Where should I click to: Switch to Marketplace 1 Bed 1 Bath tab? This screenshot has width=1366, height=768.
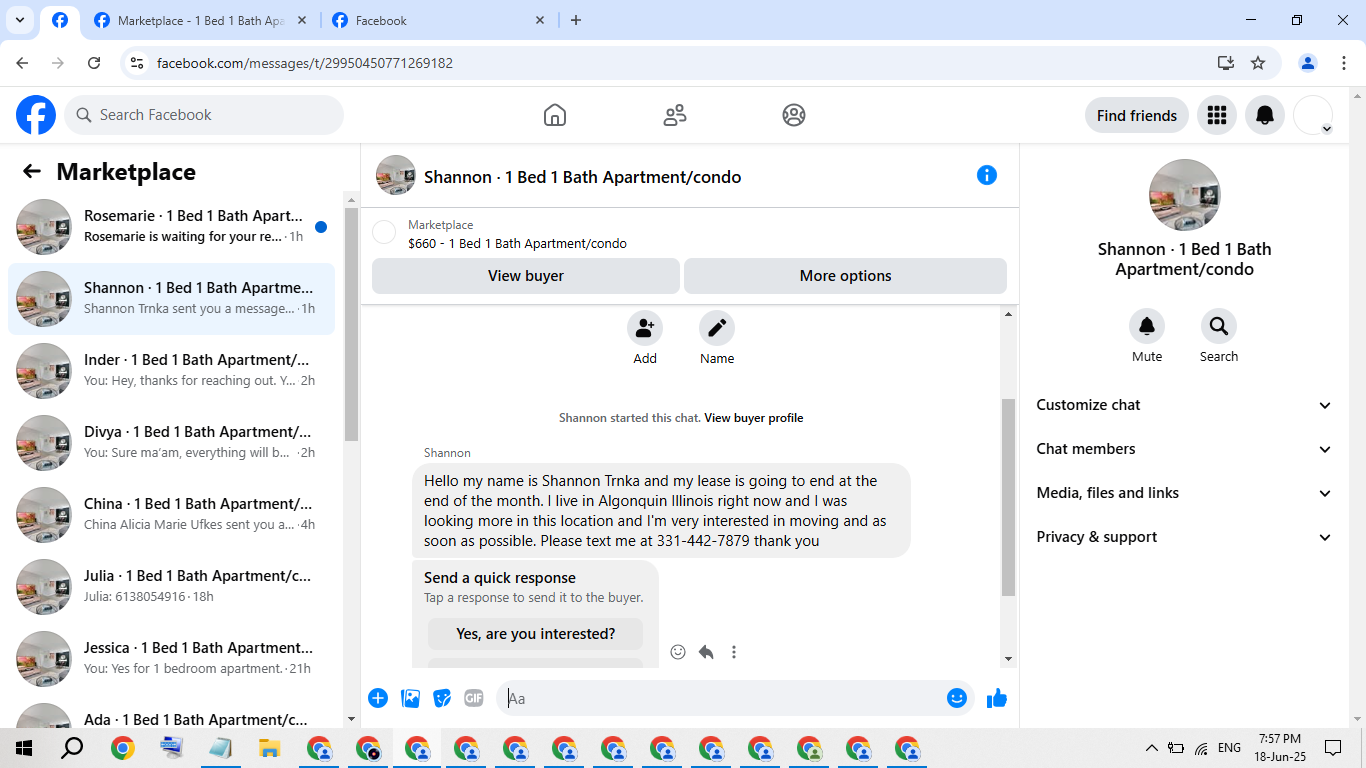point(198,20)
